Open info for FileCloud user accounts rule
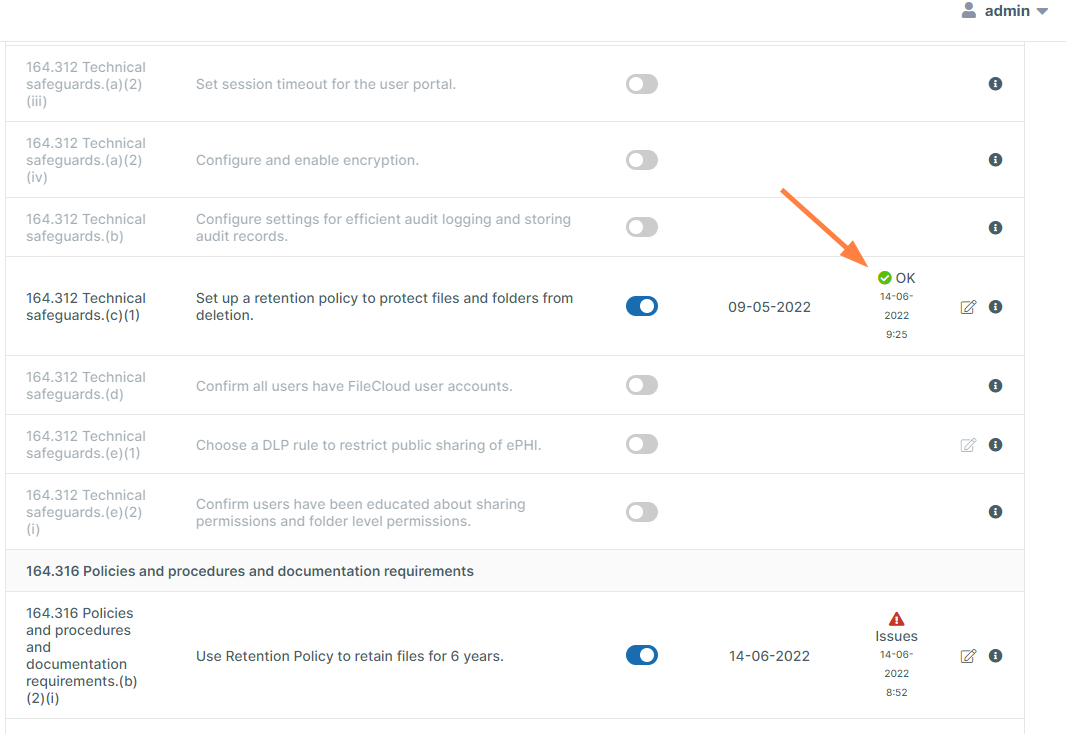1066x734 pixels. tap(995, 386)
